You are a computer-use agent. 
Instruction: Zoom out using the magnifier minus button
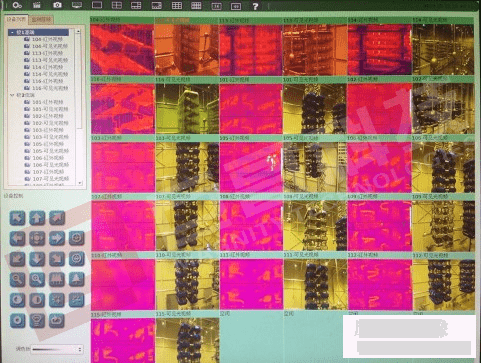click(17, 279)
